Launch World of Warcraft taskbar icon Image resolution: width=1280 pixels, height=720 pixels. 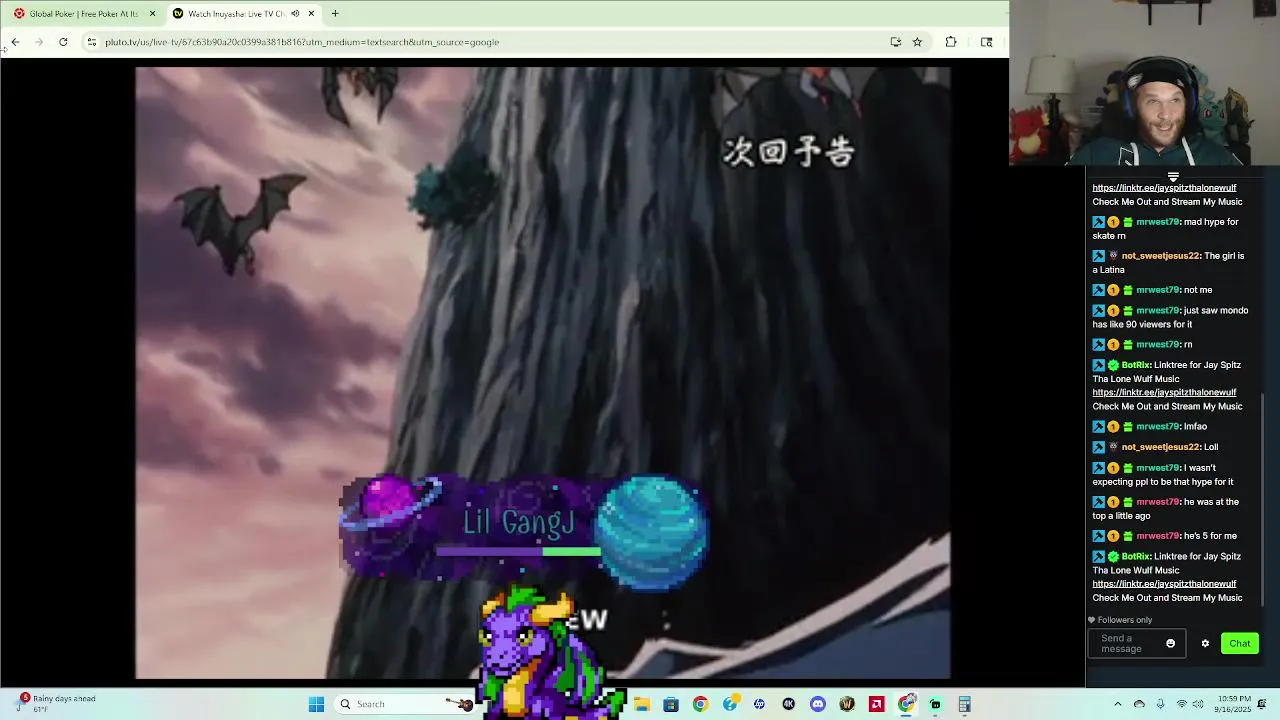847,704
